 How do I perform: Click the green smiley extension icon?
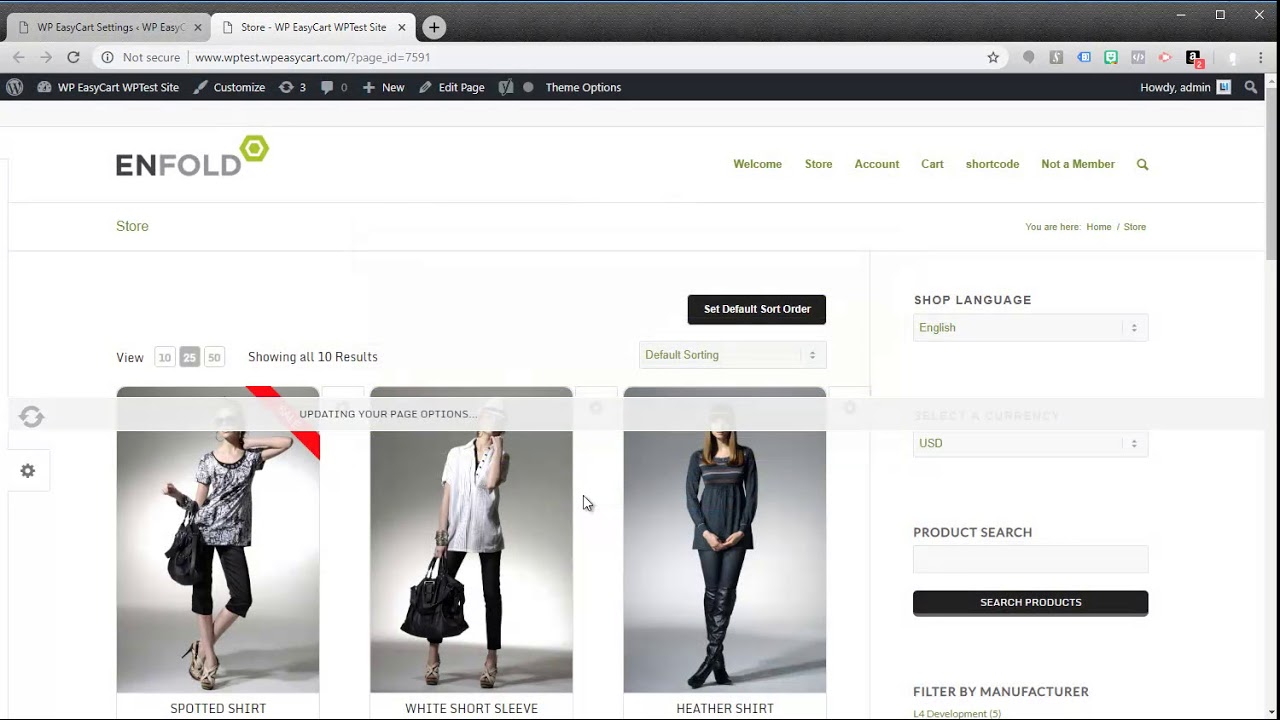1111,57
